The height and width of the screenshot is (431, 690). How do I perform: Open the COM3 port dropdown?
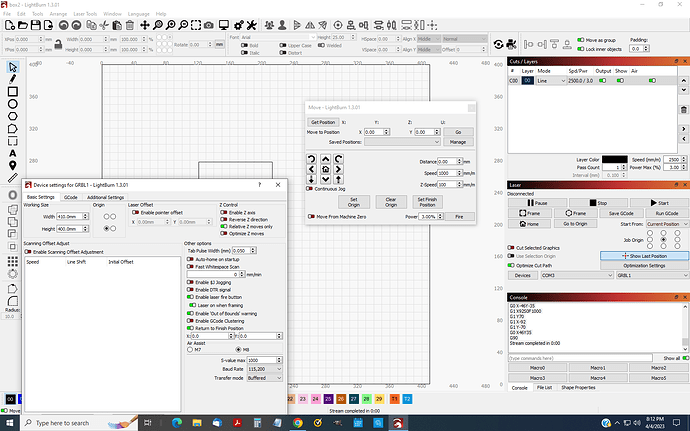point(576,276)
